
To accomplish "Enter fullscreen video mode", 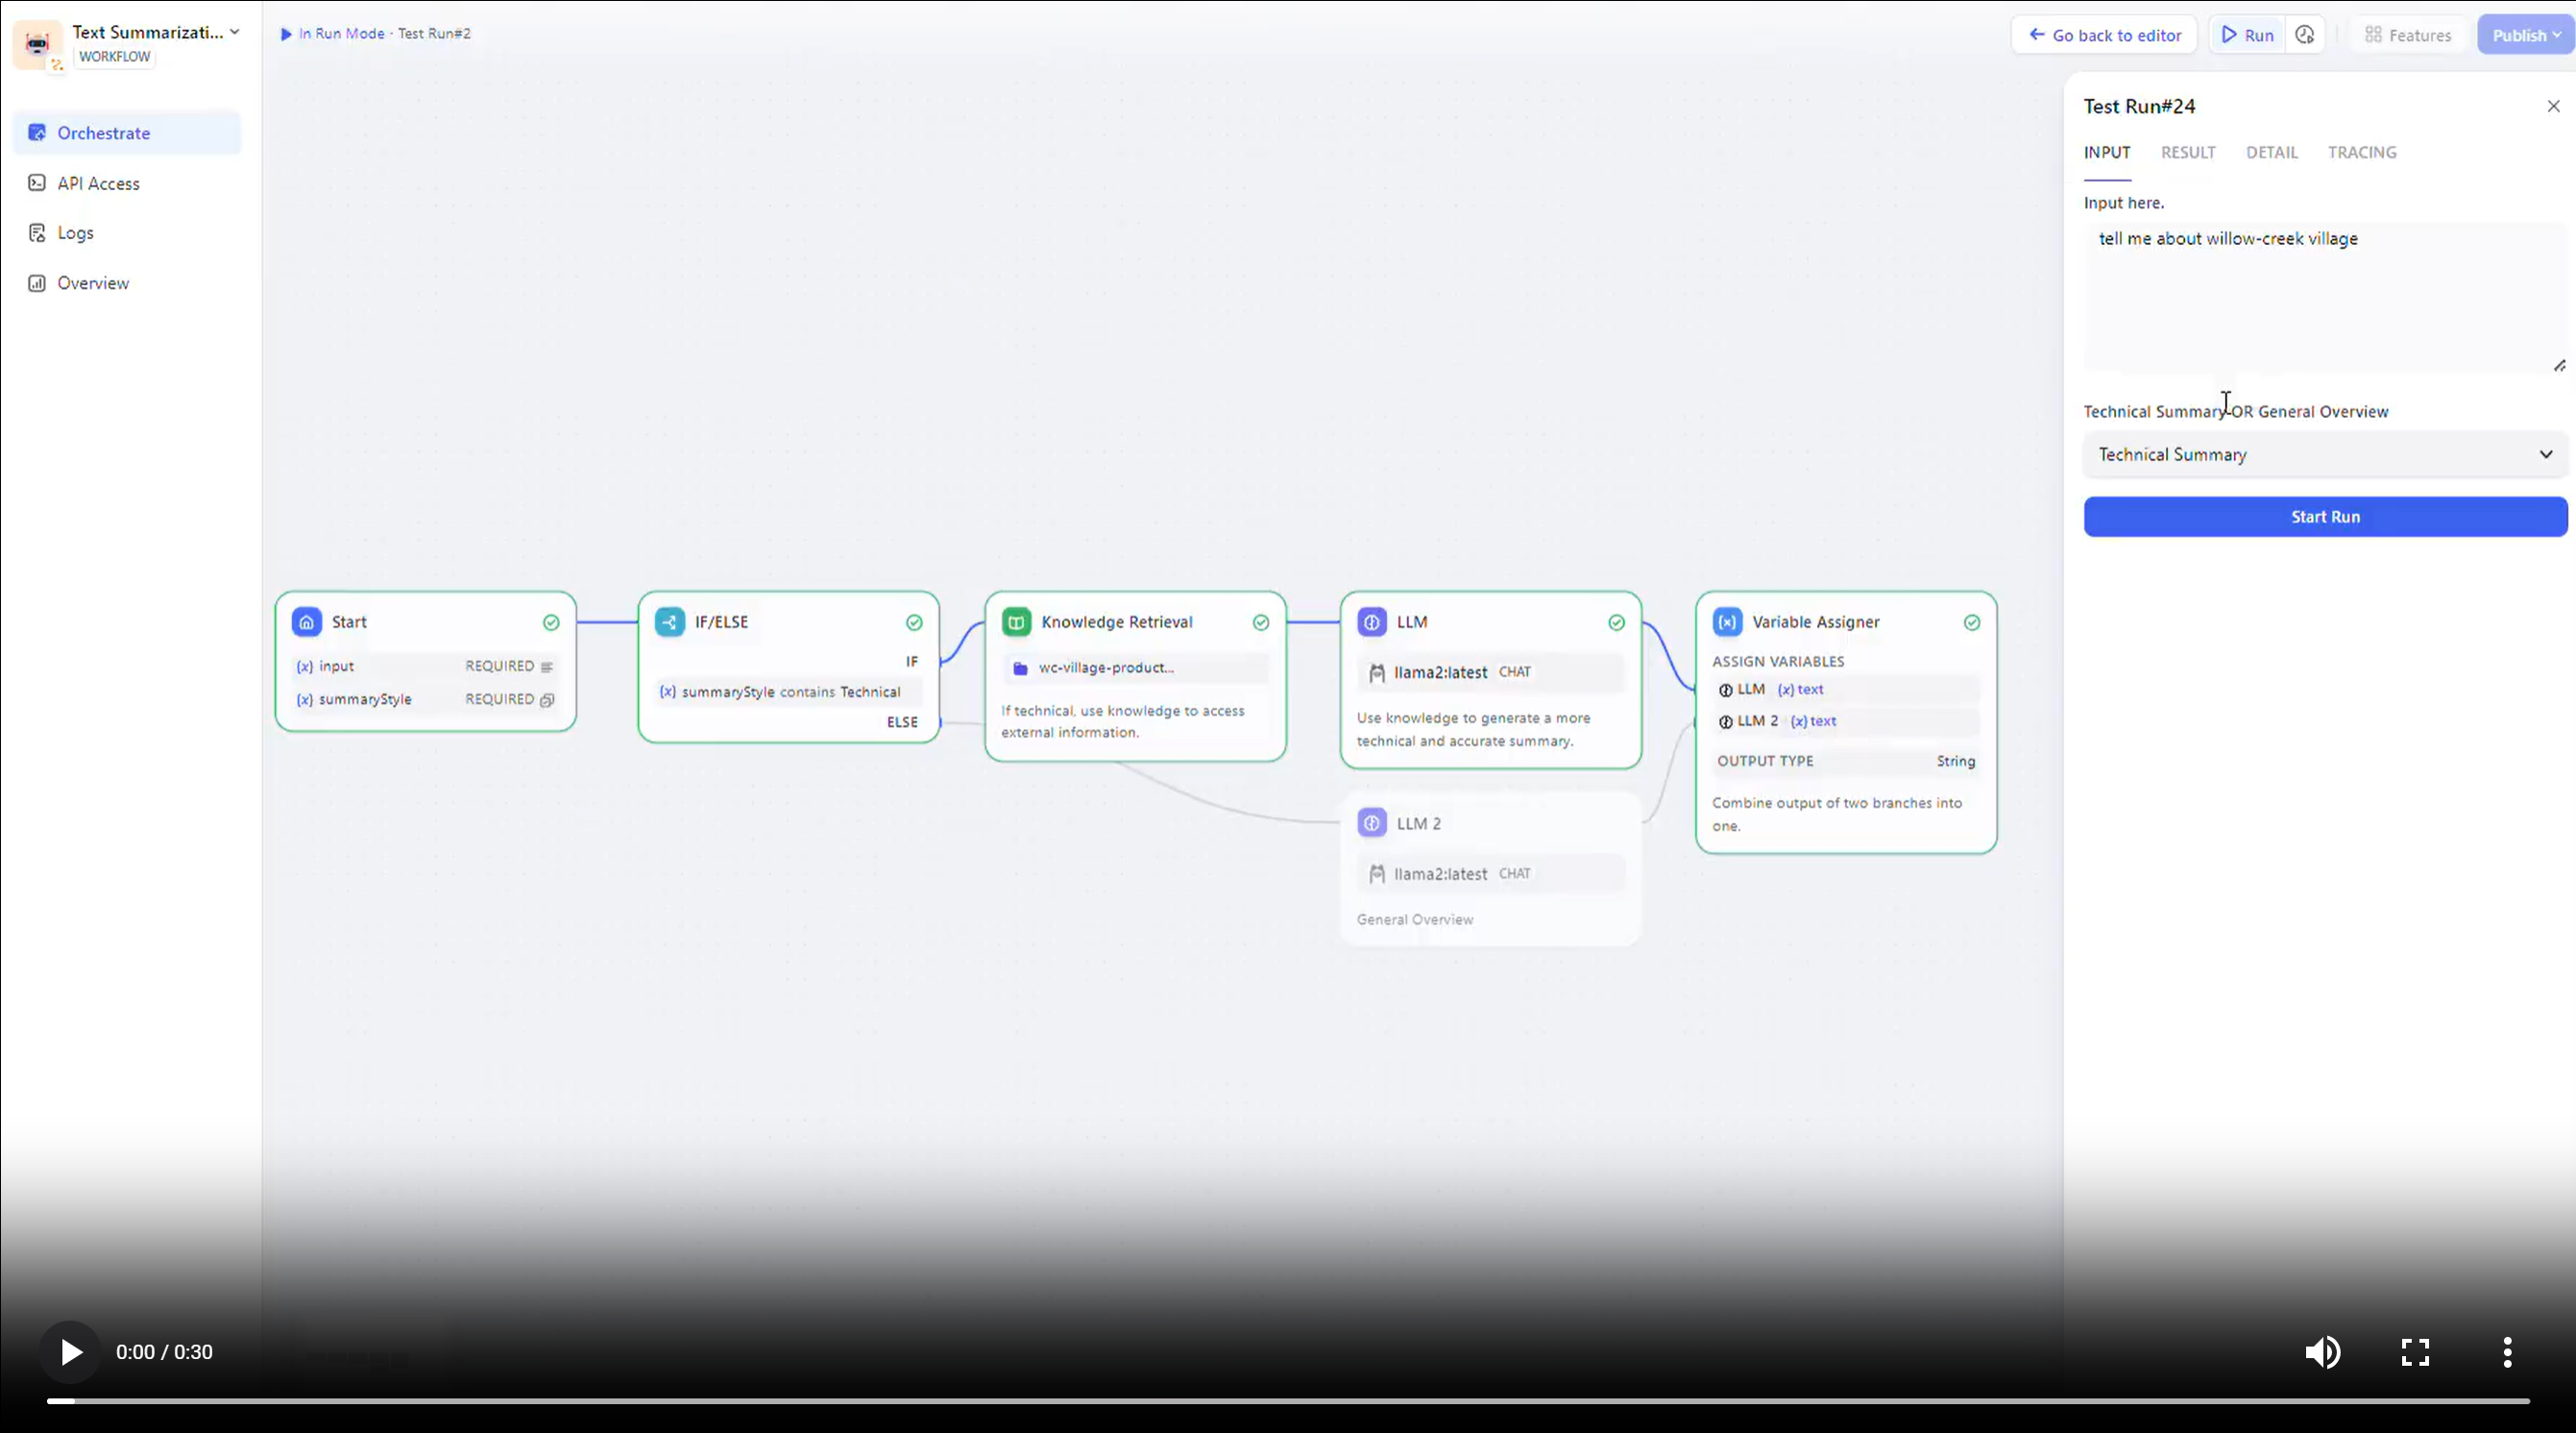I will pyautogui.click(x=2415, y=1352).
